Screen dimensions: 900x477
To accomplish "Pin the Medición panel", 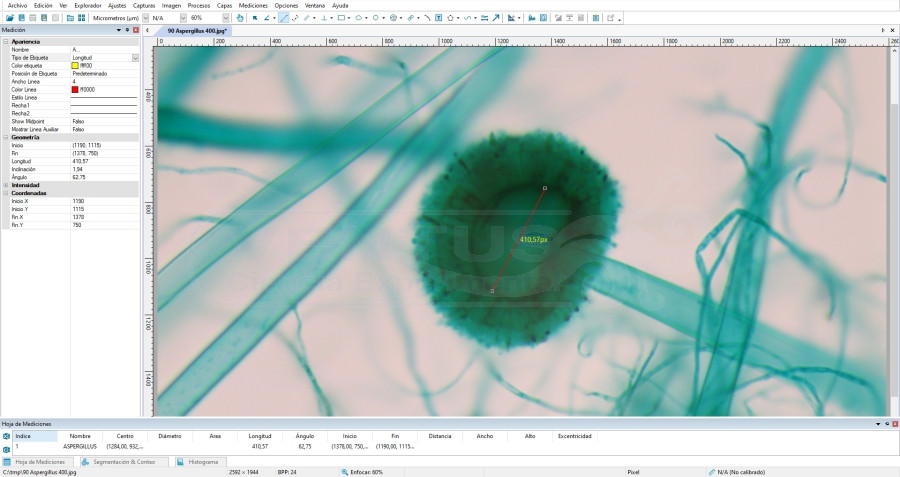I will 128,30.
